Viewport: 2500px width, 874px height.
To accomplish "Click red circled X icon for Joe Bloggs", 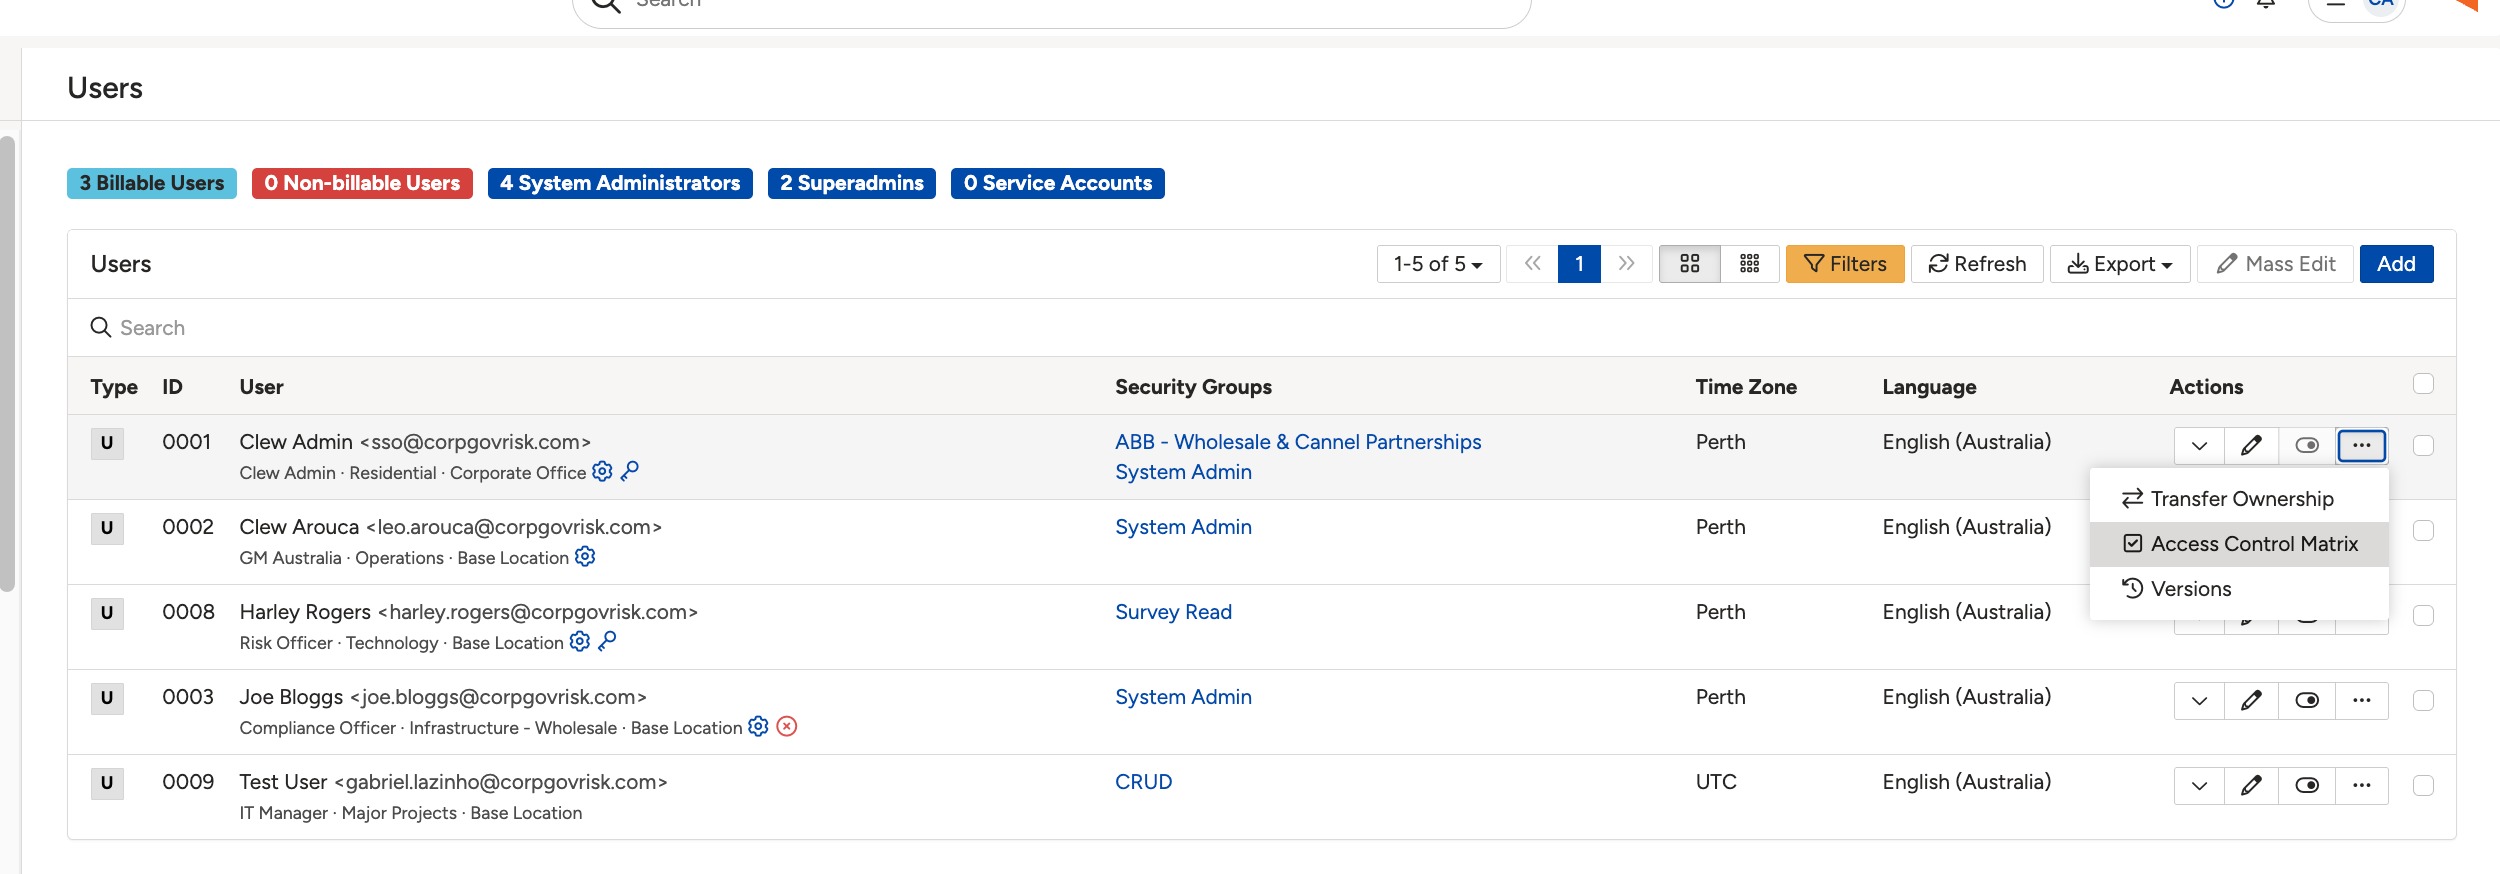I will (787, 726).
